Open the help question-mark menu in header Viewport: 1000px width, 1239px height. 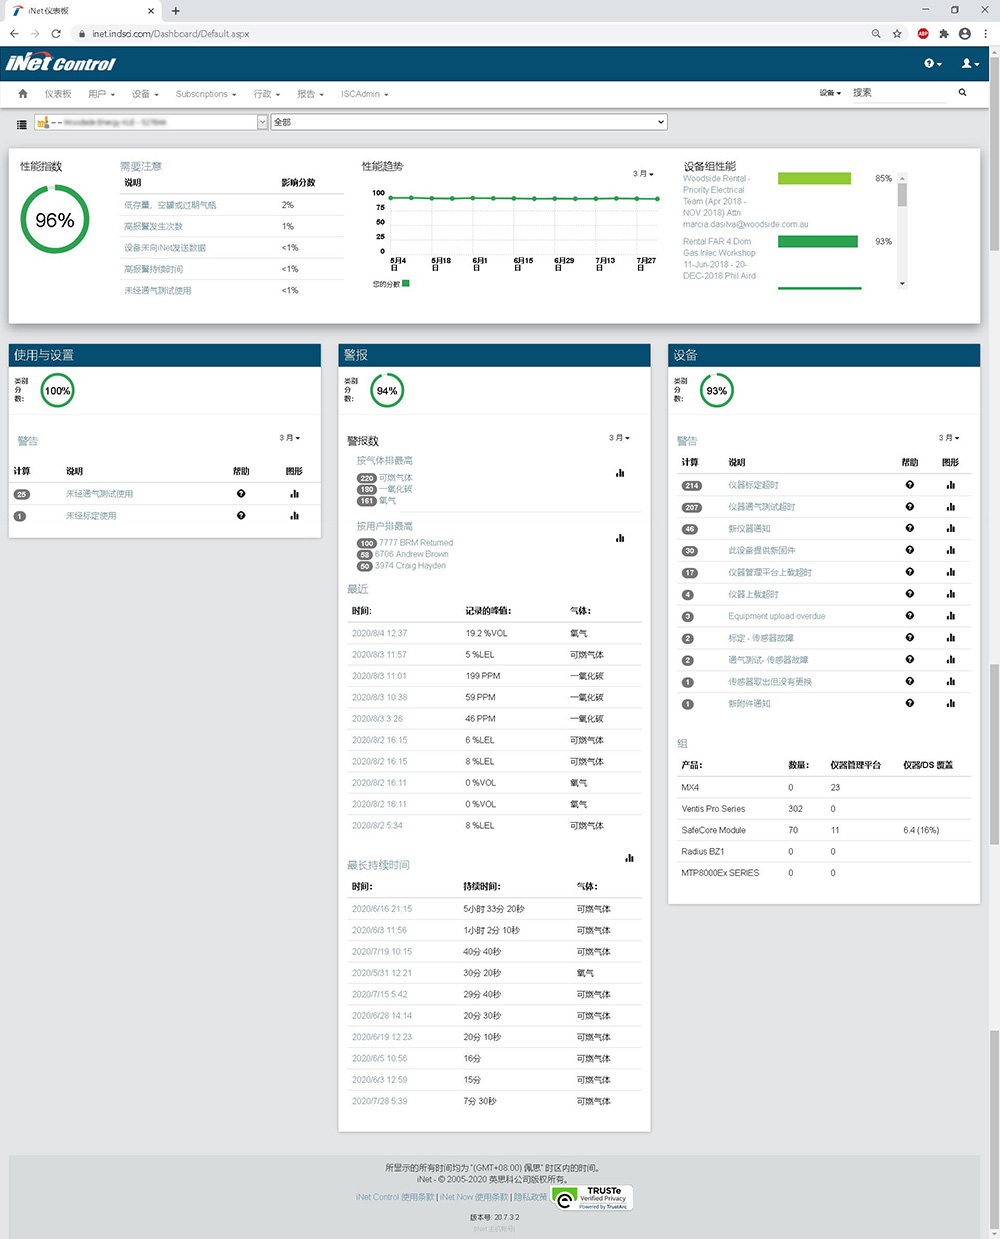932,64
